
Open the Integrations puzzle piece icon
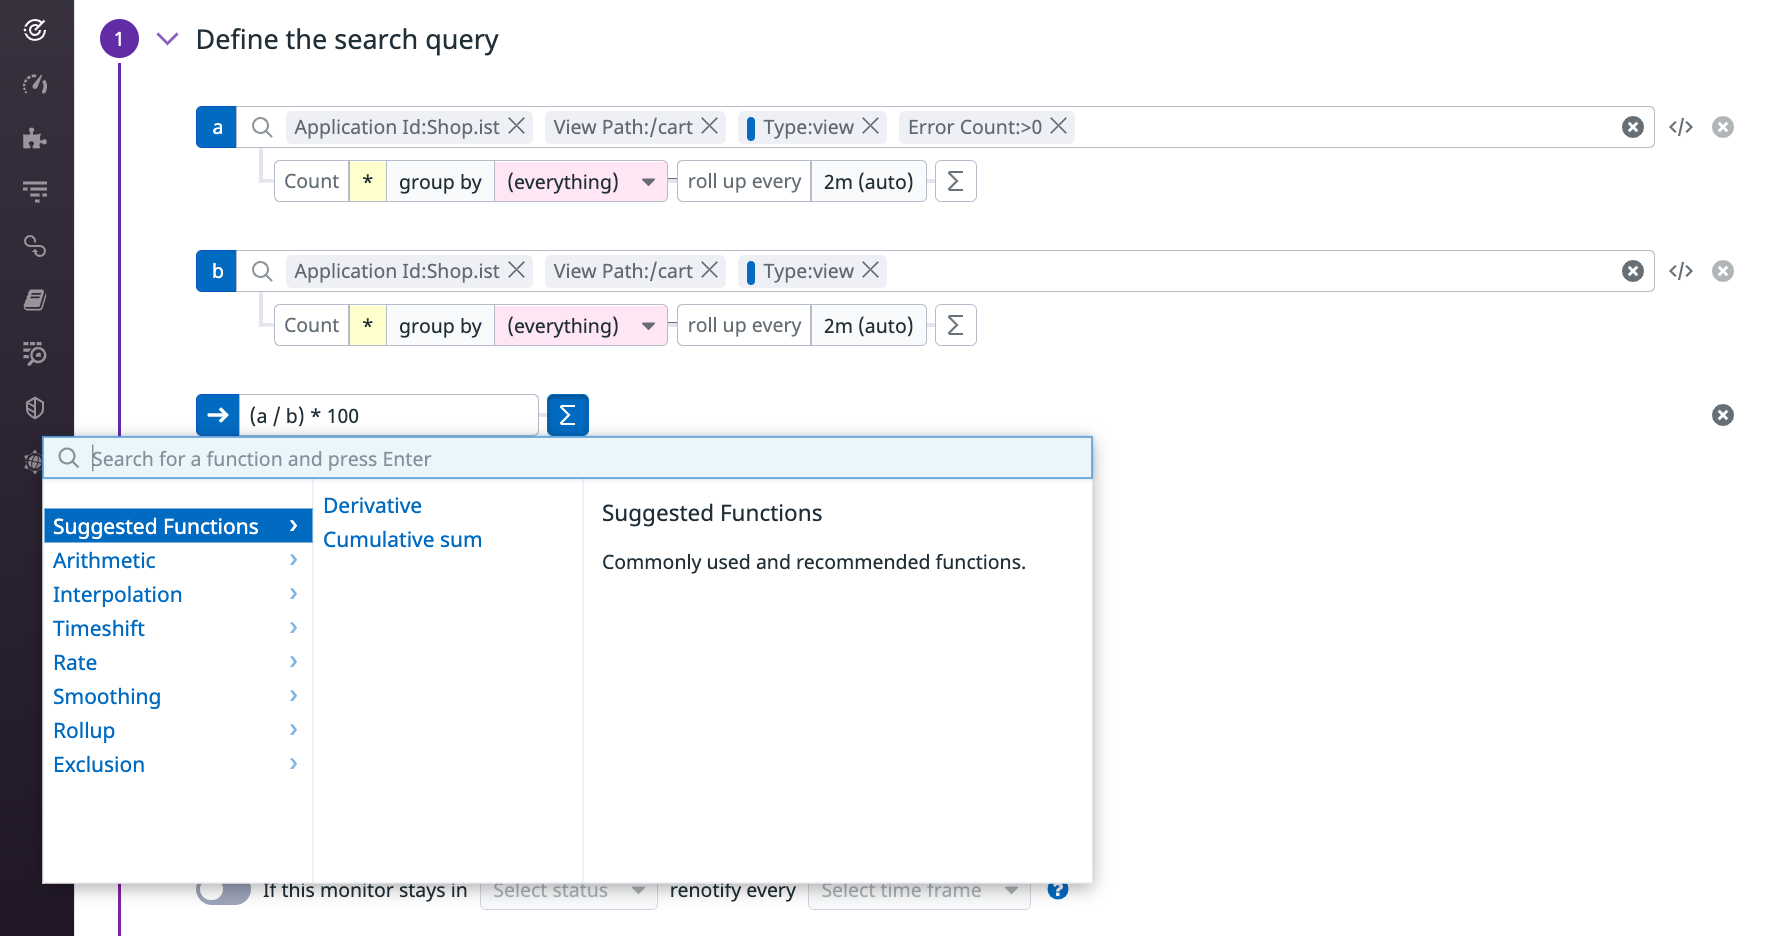[35, 138]
